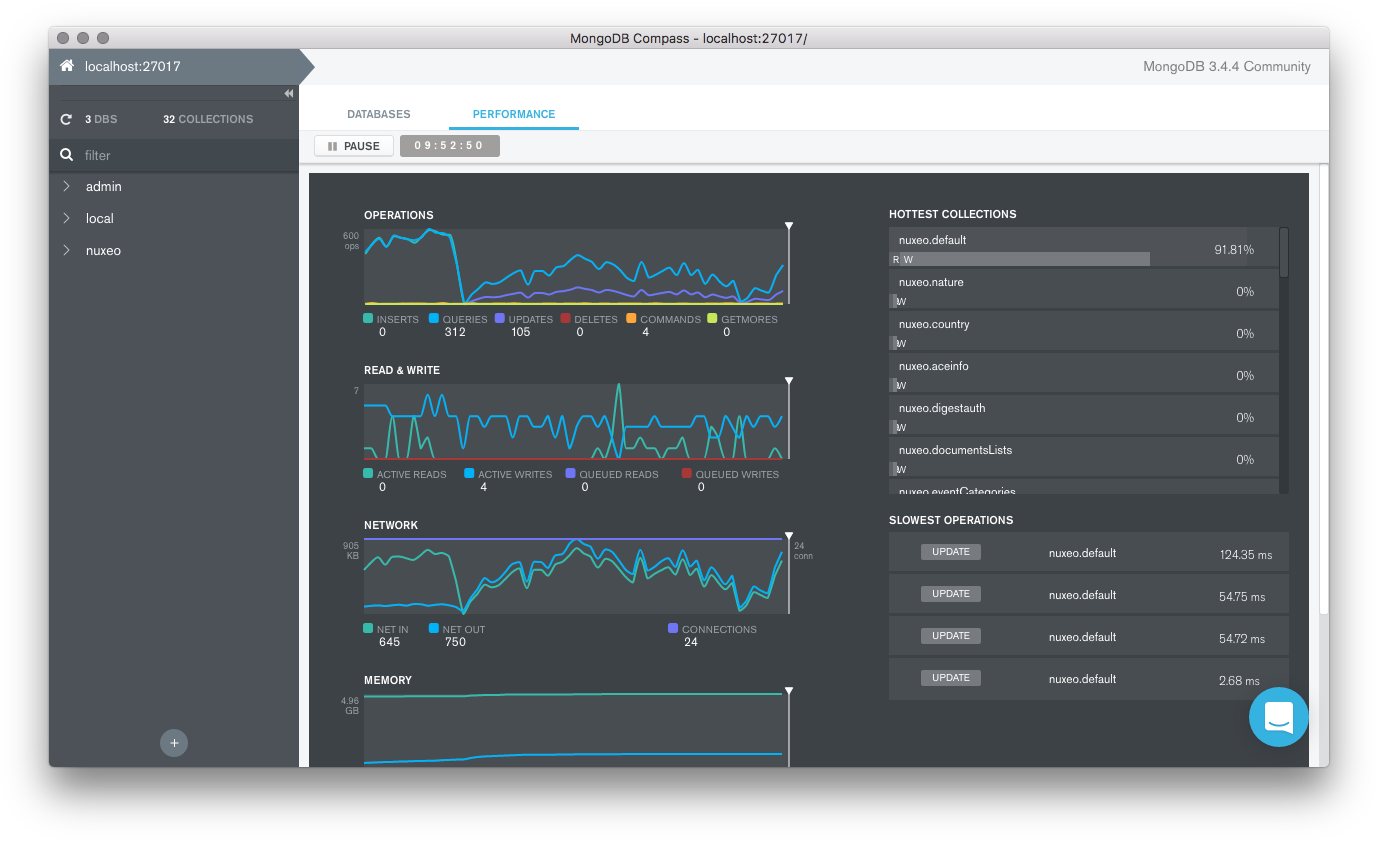Select nuxeo.nature in Hottest Collections

click(1083, 289)
